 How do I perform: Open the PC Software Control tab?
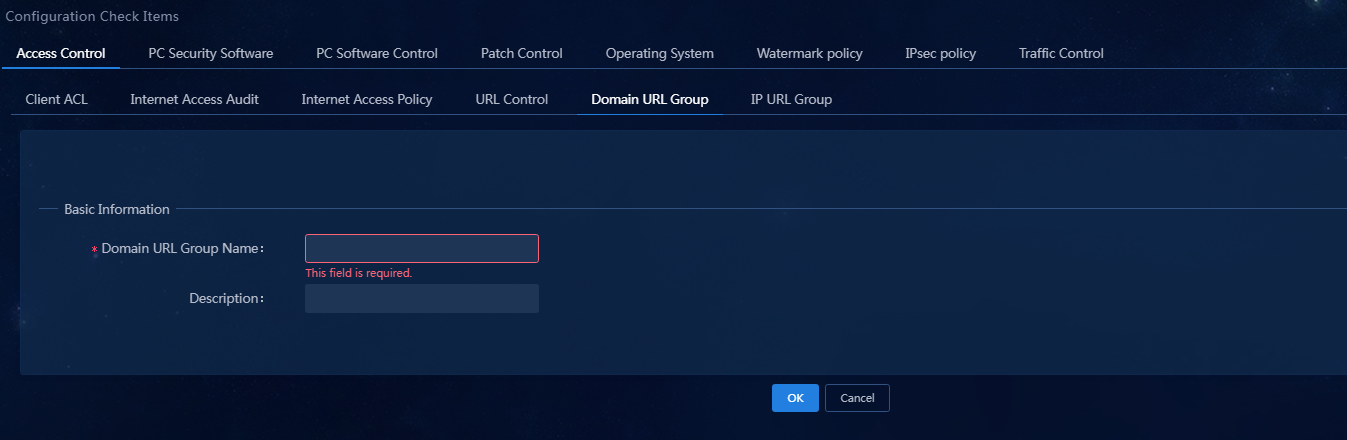pyautogui.click(x=377, y=53)
